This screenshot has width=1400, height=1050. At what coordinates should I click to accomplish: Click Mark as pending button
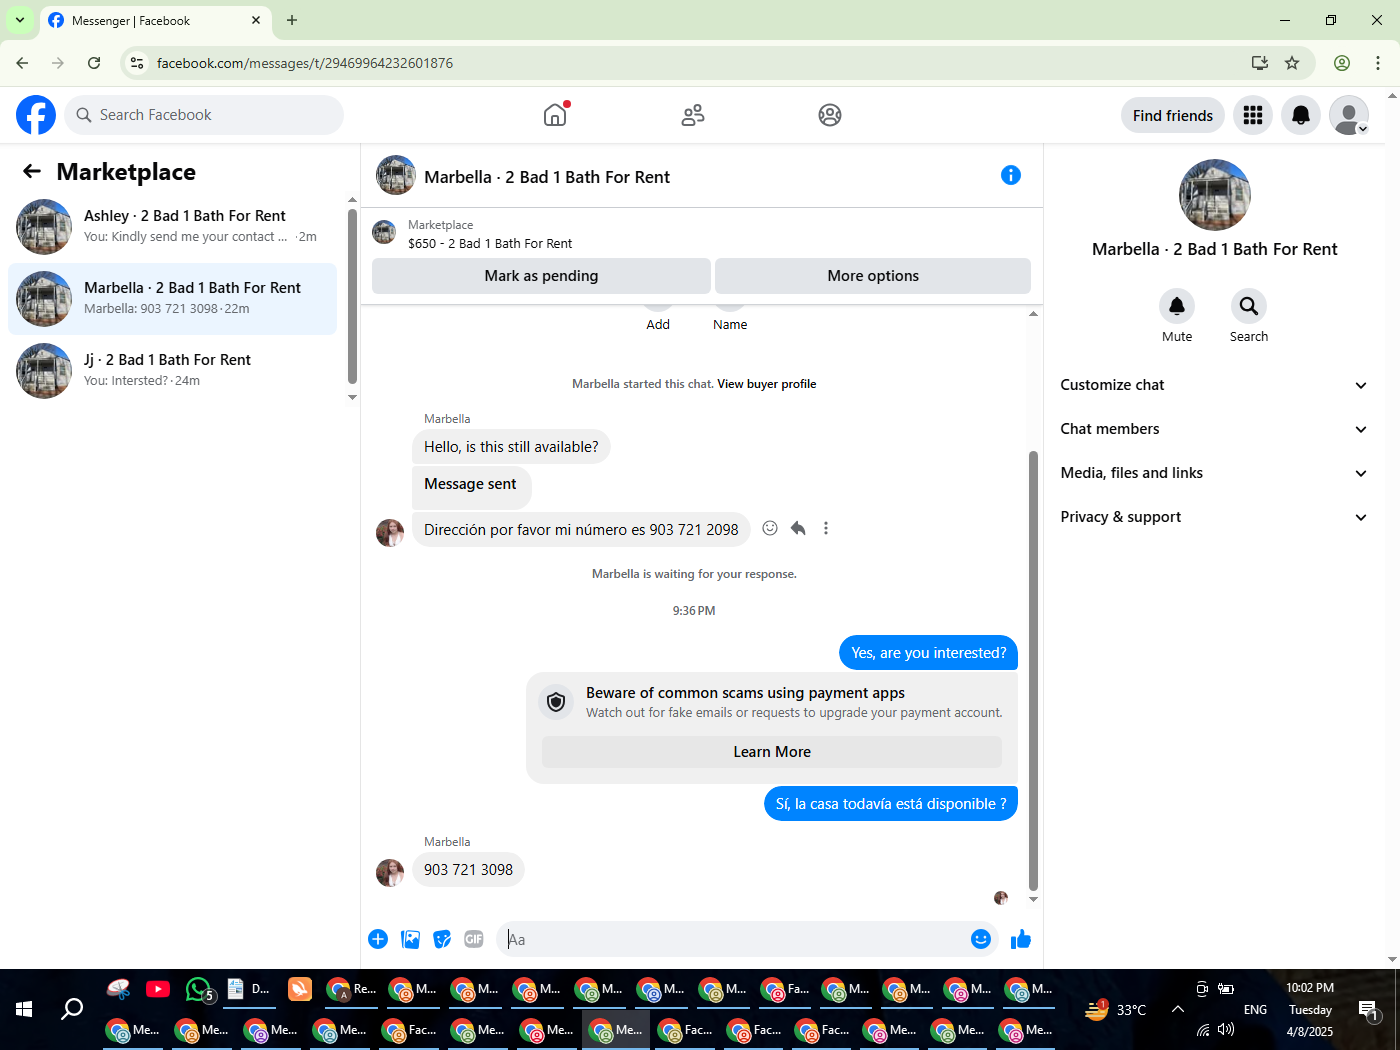pyautogui.click(x=541, y=276)
